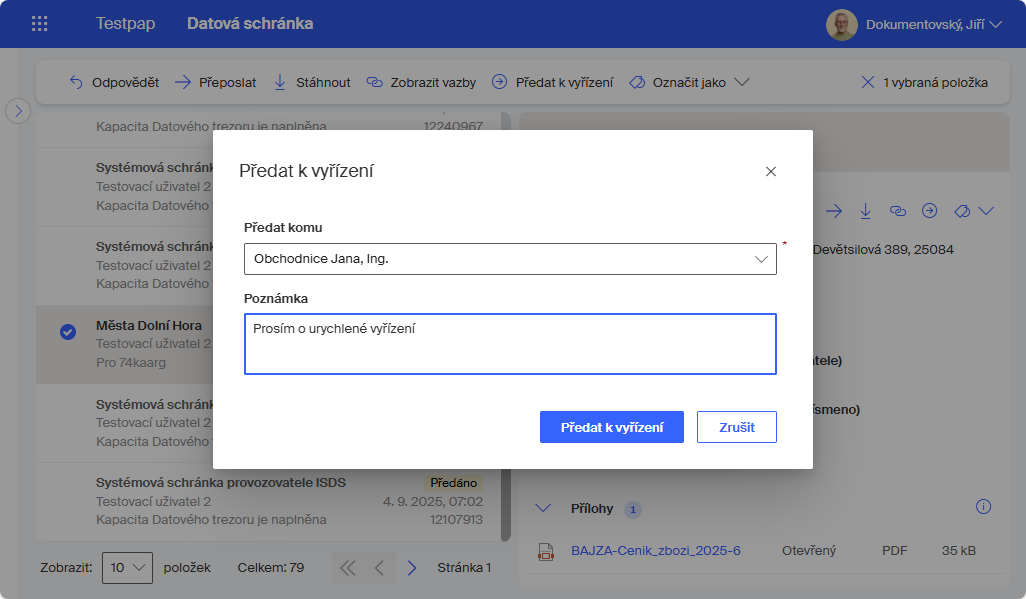
Task: Open the user menu Dokumentovský, Jiří
Action: (x=914, y=24)
